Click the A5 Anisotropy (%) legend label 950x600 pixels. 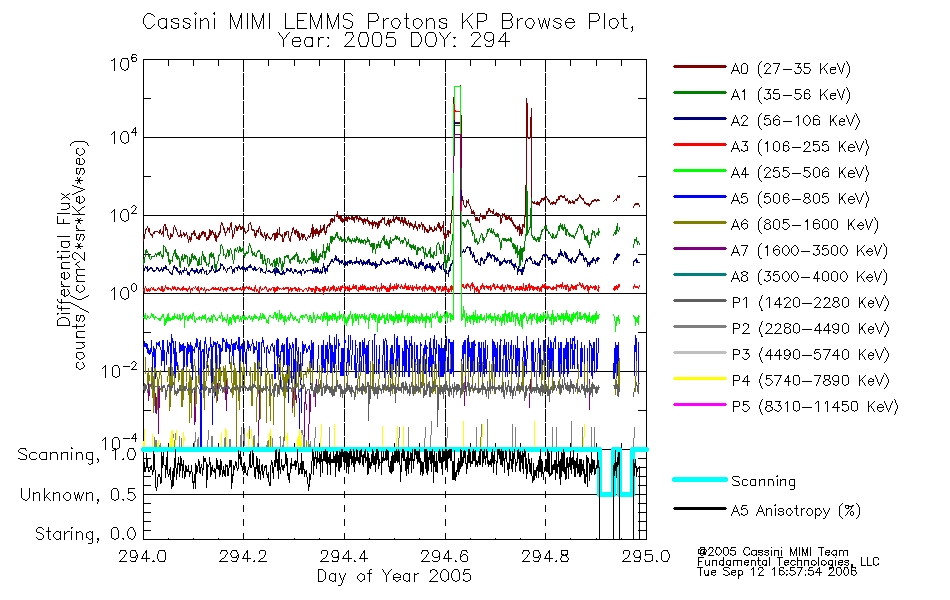click(x=796, y=511)
